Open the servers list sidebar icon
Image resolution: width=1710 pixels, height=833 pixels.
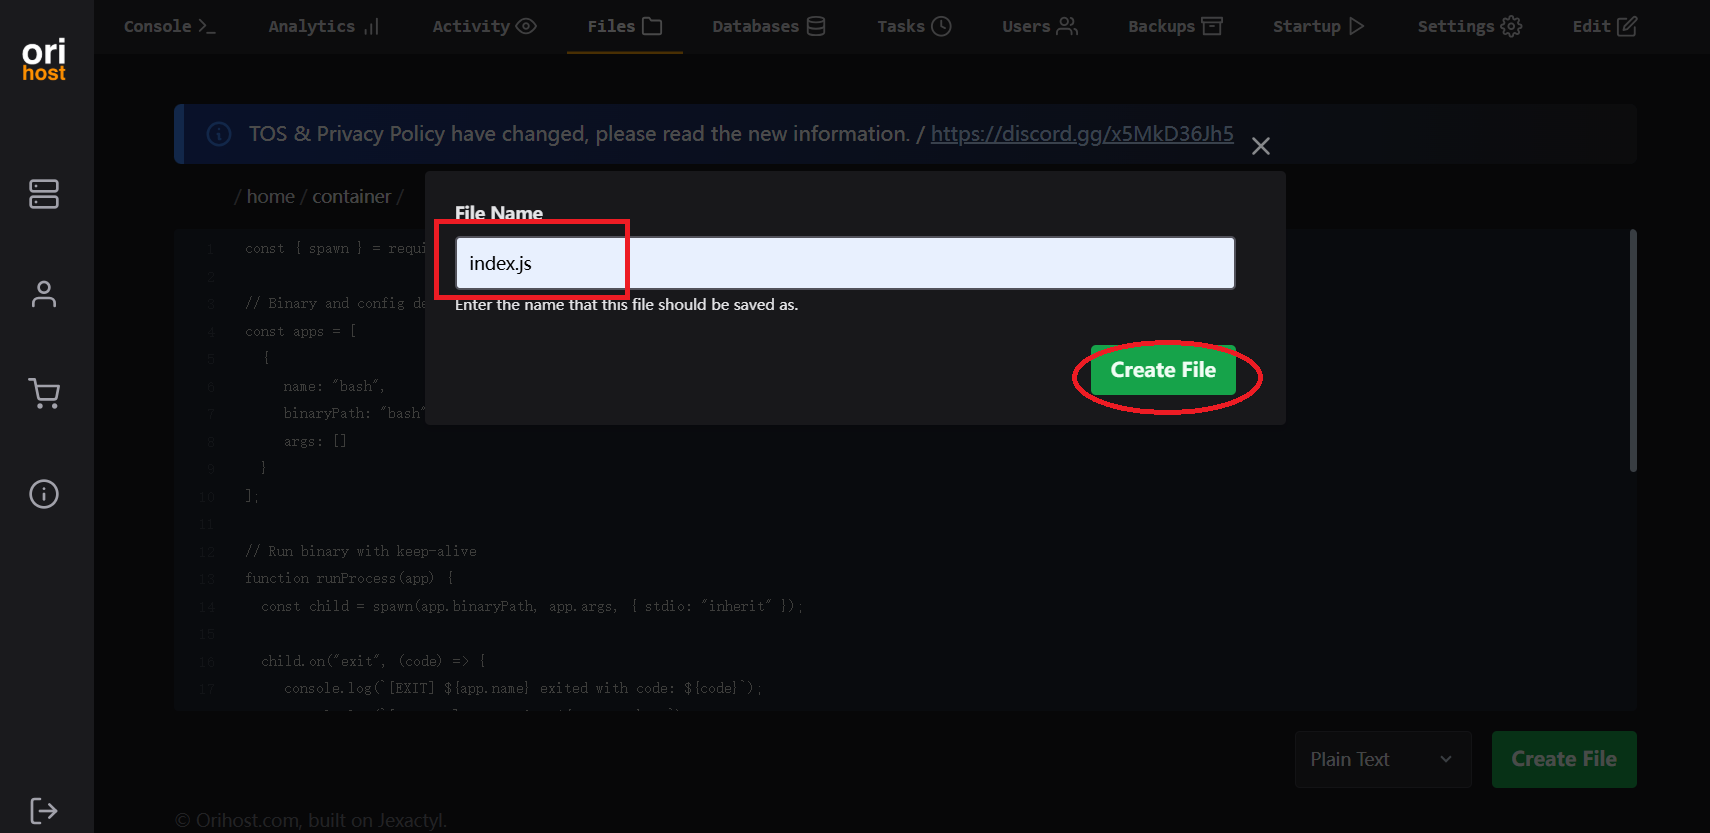(44, 194)
